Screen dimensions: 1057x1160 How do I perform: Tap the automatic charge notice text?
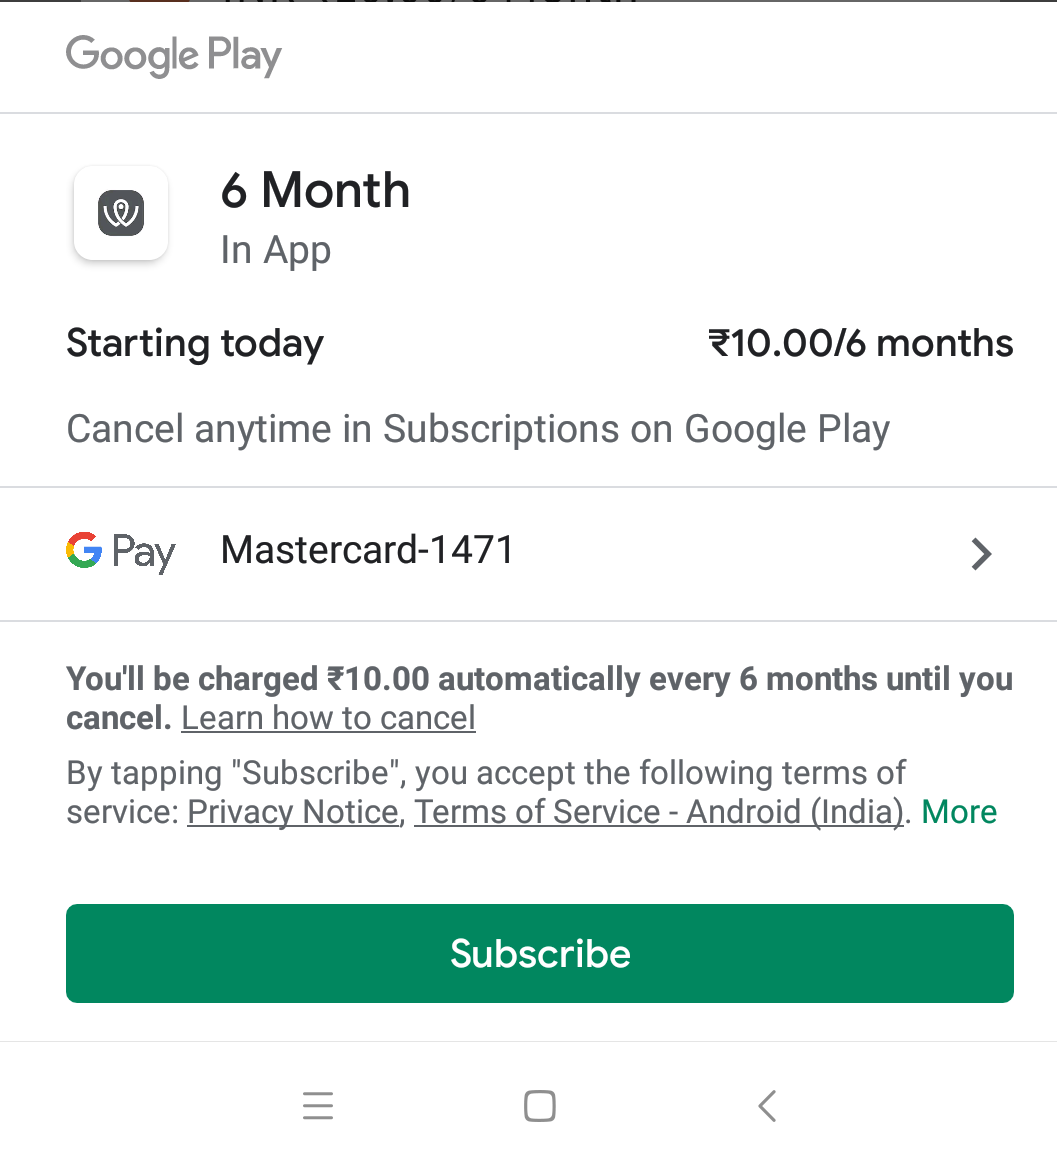click(539, 698)
